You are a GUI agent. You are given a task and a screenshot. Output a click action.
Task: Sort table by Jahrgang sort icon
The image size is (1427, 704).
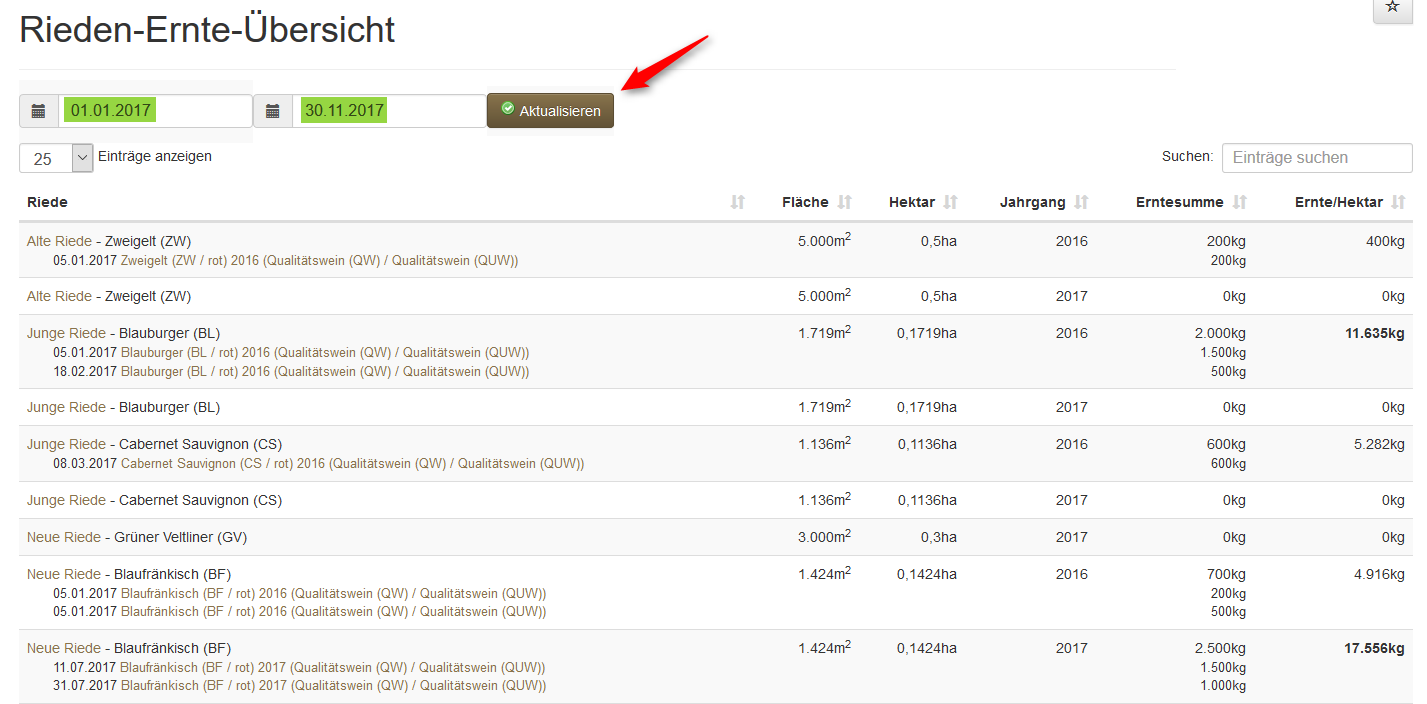tap(1081, 202)
